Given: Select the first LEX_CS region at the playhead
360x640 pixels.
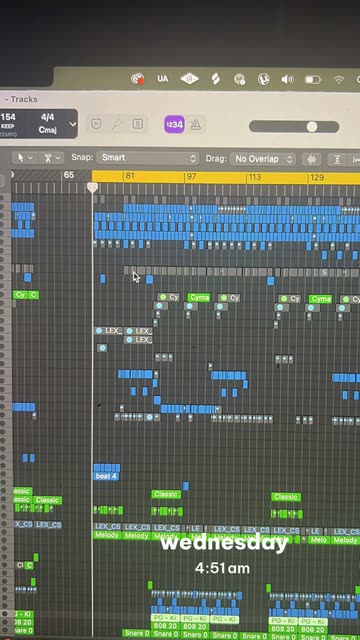Looking at the screenshot, I should click(x=107, y=527).
